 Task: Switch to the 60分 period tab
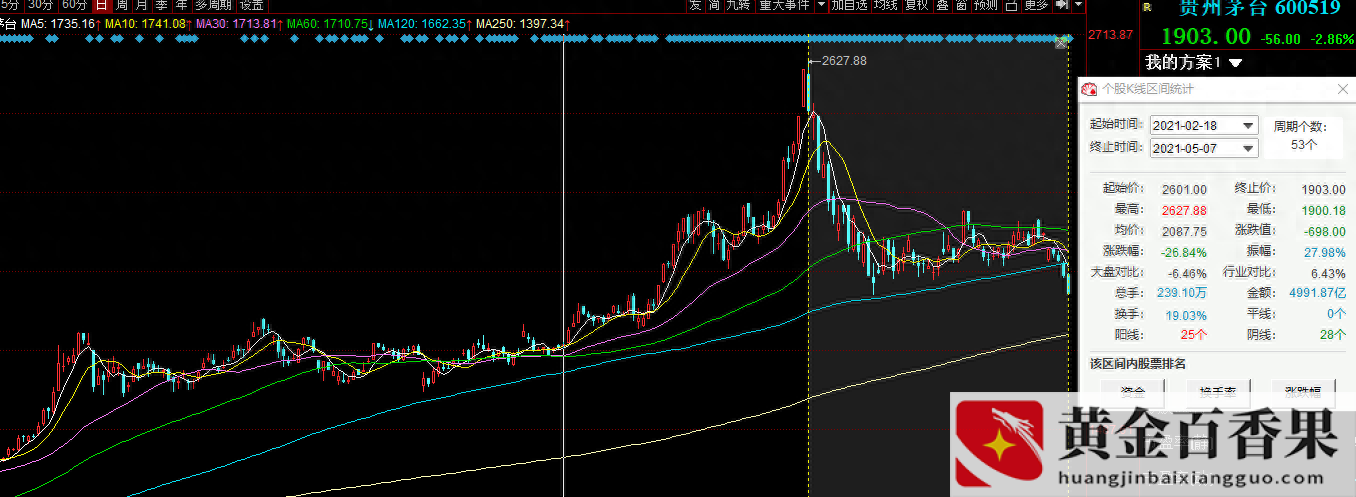pyautogui.click(x=74, y=5)
